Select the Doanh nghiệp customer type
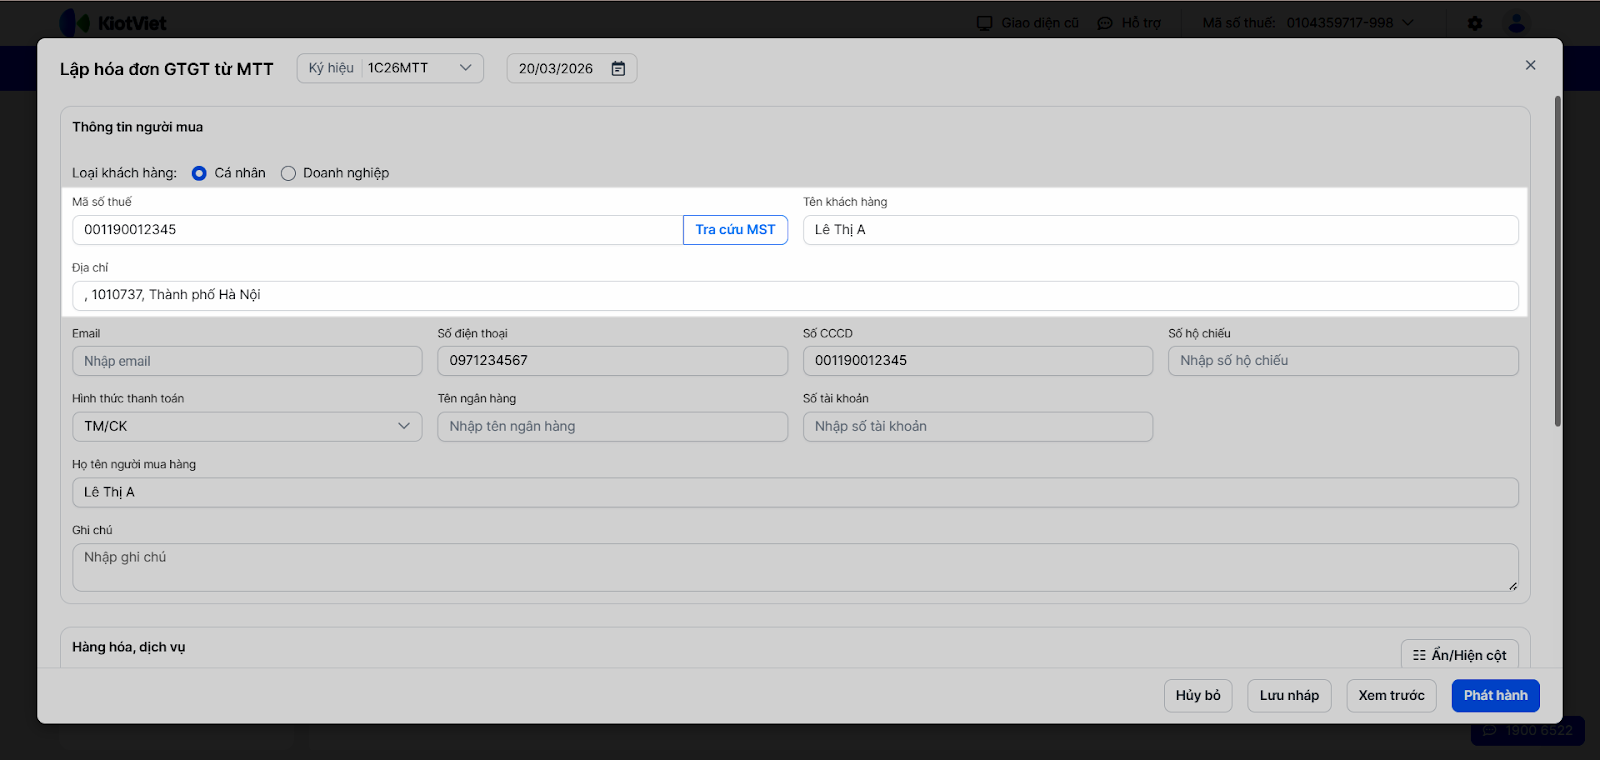Screen dimensions: 1600x760 point(288,173)
